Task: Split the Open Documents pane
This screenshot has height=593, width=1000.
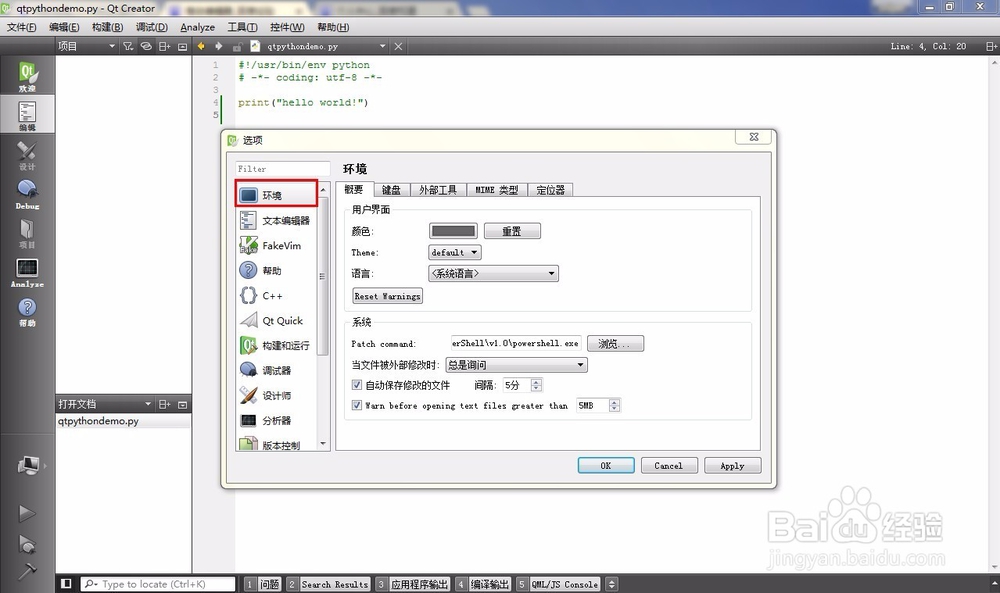Action: coord(164,404)
